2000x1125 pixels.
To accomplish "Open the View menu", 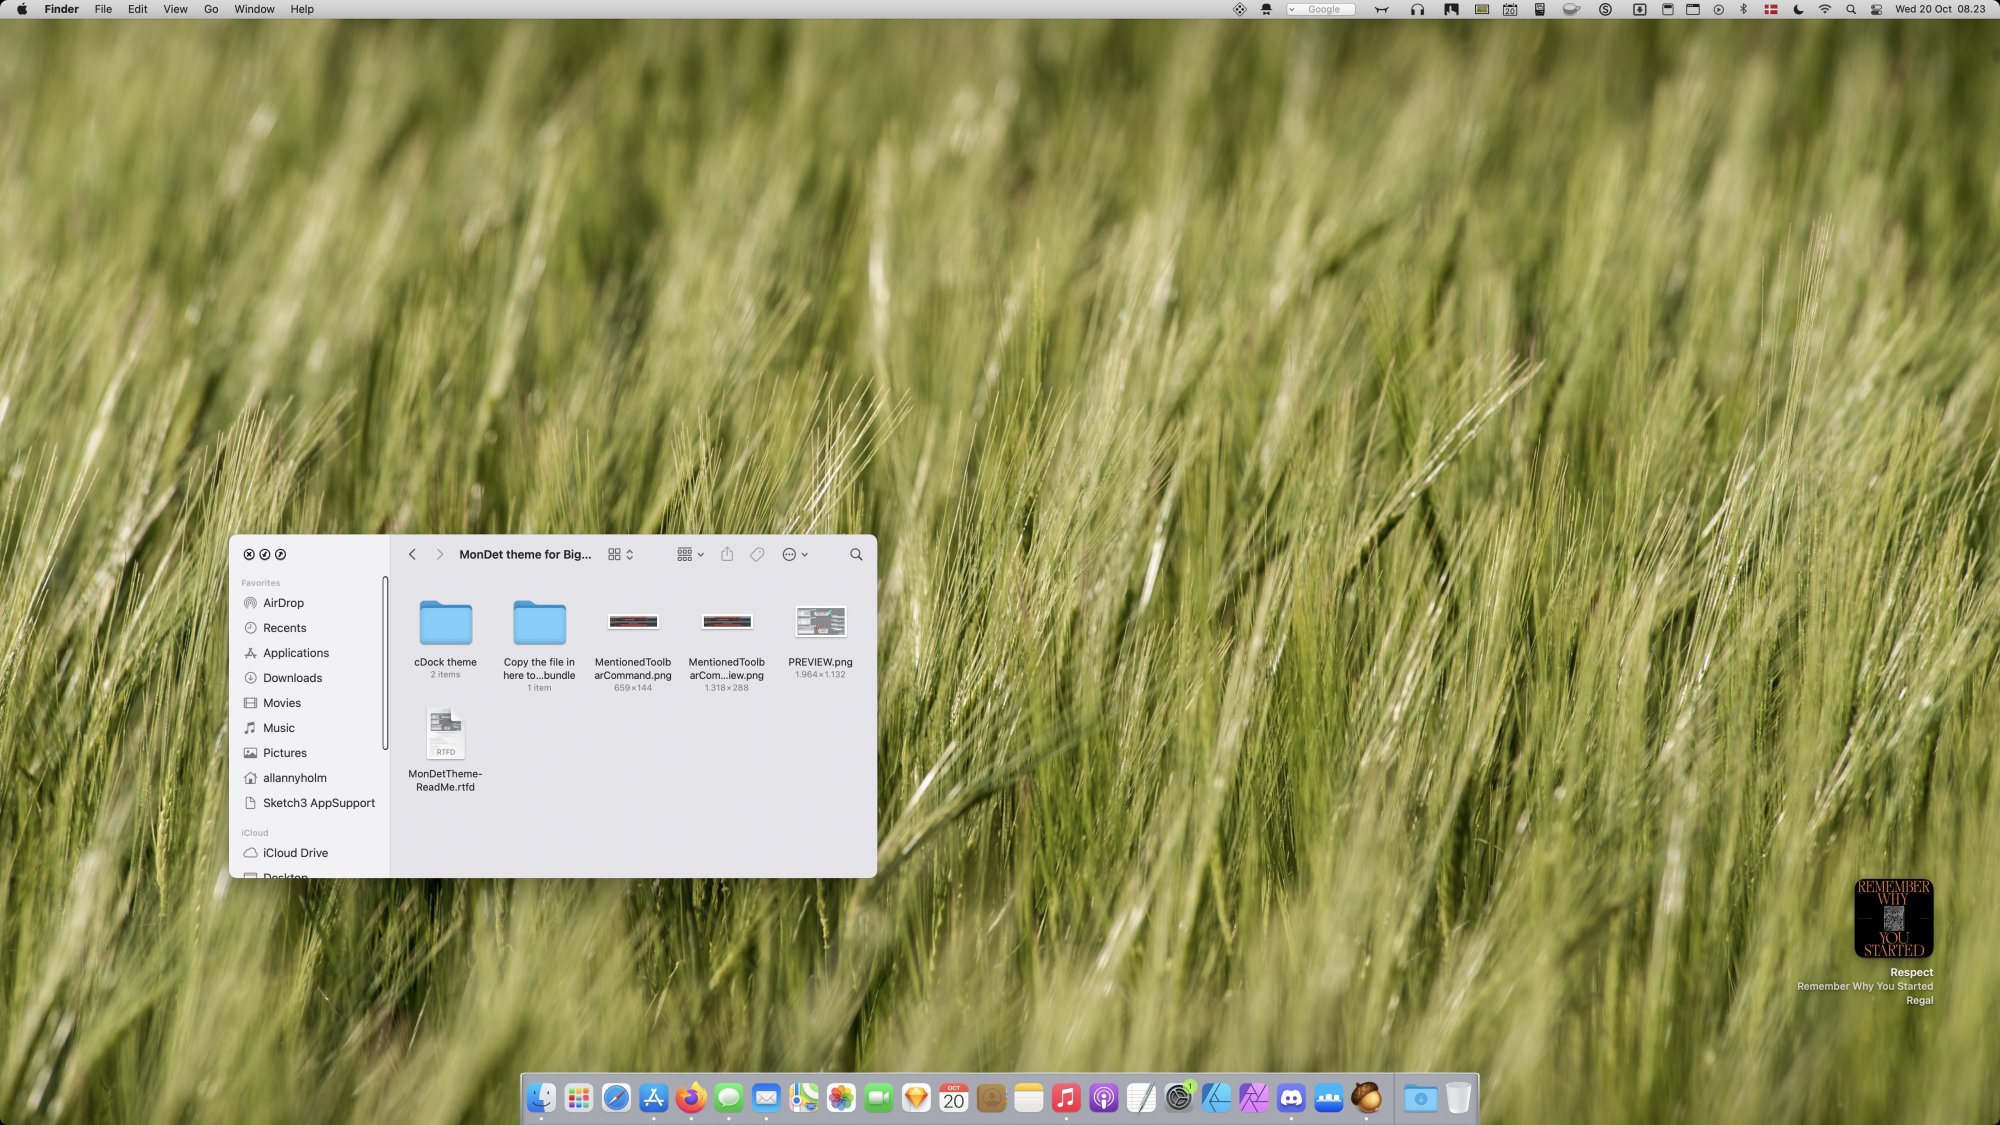I will click(175, 9).
